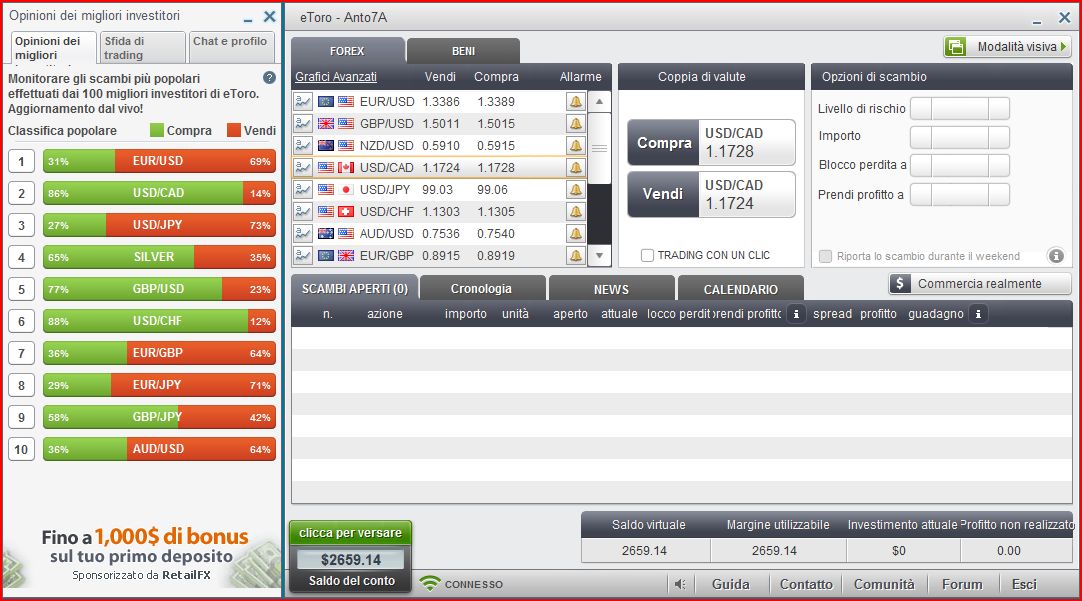Image resolution: width=1082 pixels, height=601 pixels.
Task: Click the currency list scrollbar thumb
Action: (599, 147)
